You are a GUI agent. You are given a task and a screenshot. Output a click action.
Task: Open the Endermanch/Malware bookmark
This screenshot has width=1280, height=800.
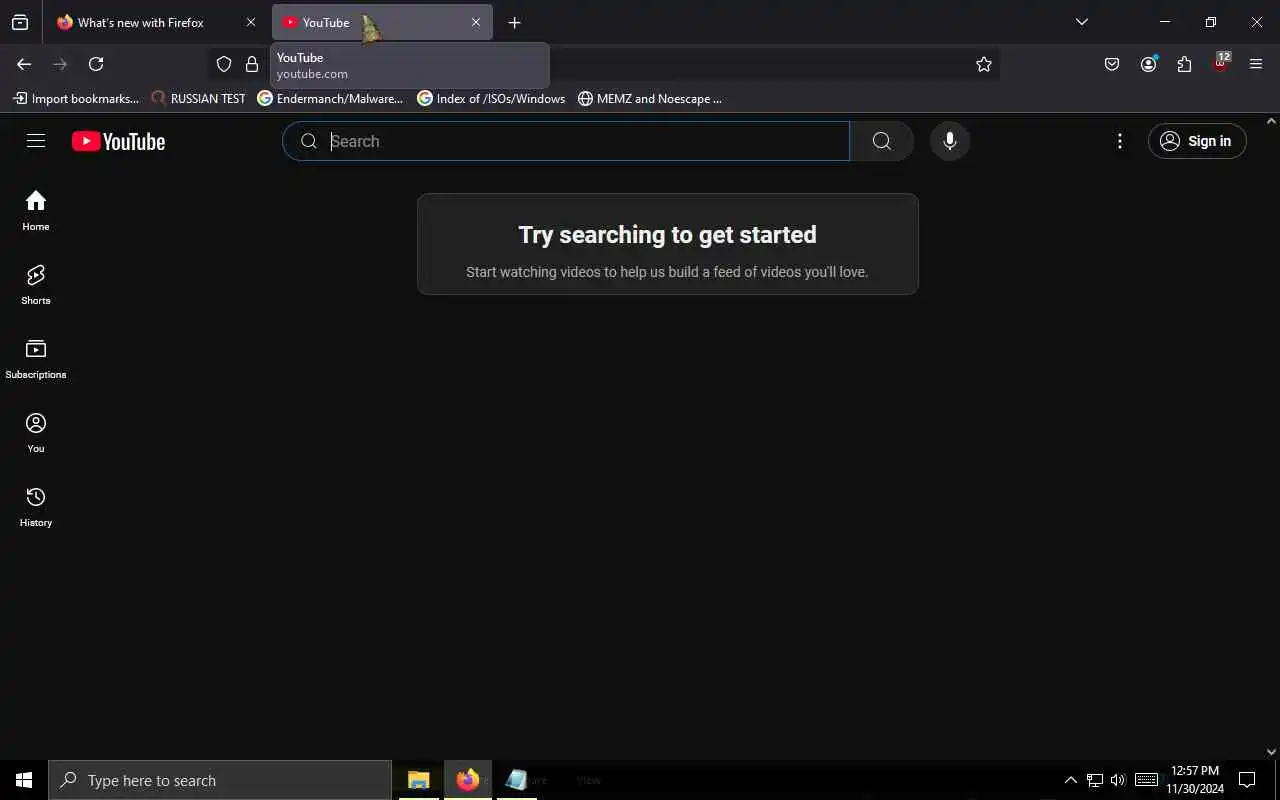coord(331,98)
